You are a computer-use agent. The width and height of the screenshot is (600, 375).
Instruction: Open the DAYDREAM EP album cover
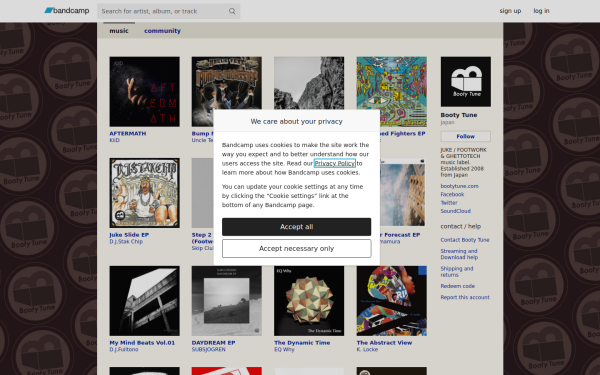(x=227, y=301)
